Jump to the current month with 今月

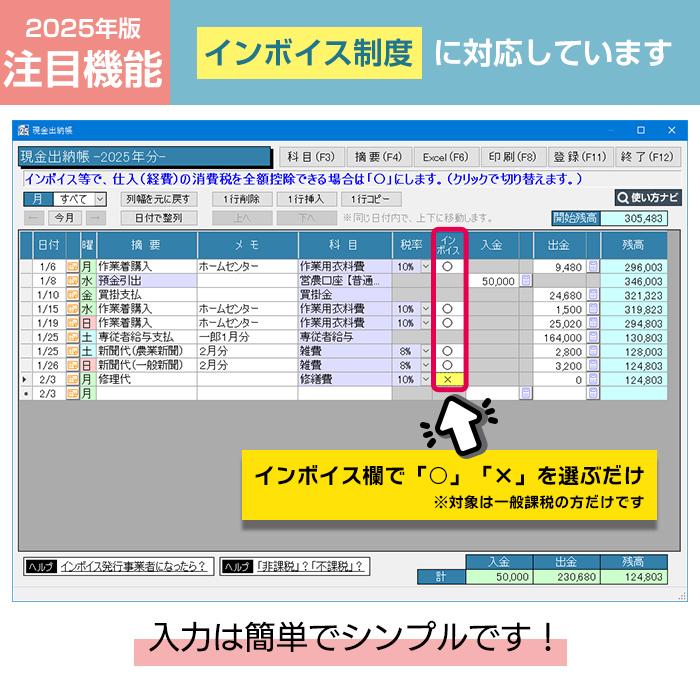point(65,218)
